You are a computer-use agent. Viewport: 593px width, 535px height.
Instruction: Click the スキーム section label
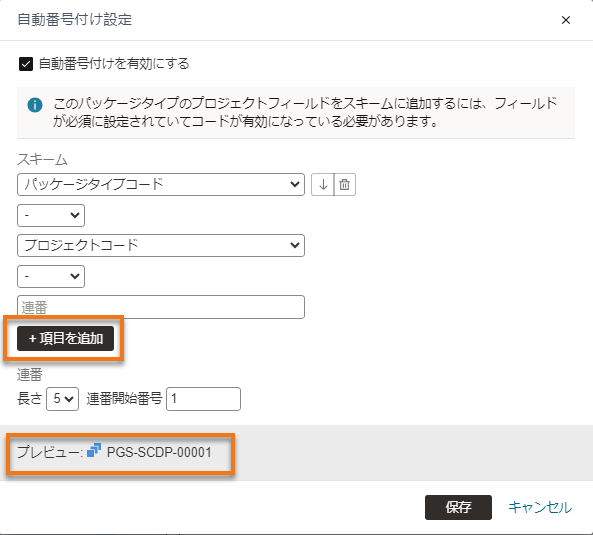42,160
